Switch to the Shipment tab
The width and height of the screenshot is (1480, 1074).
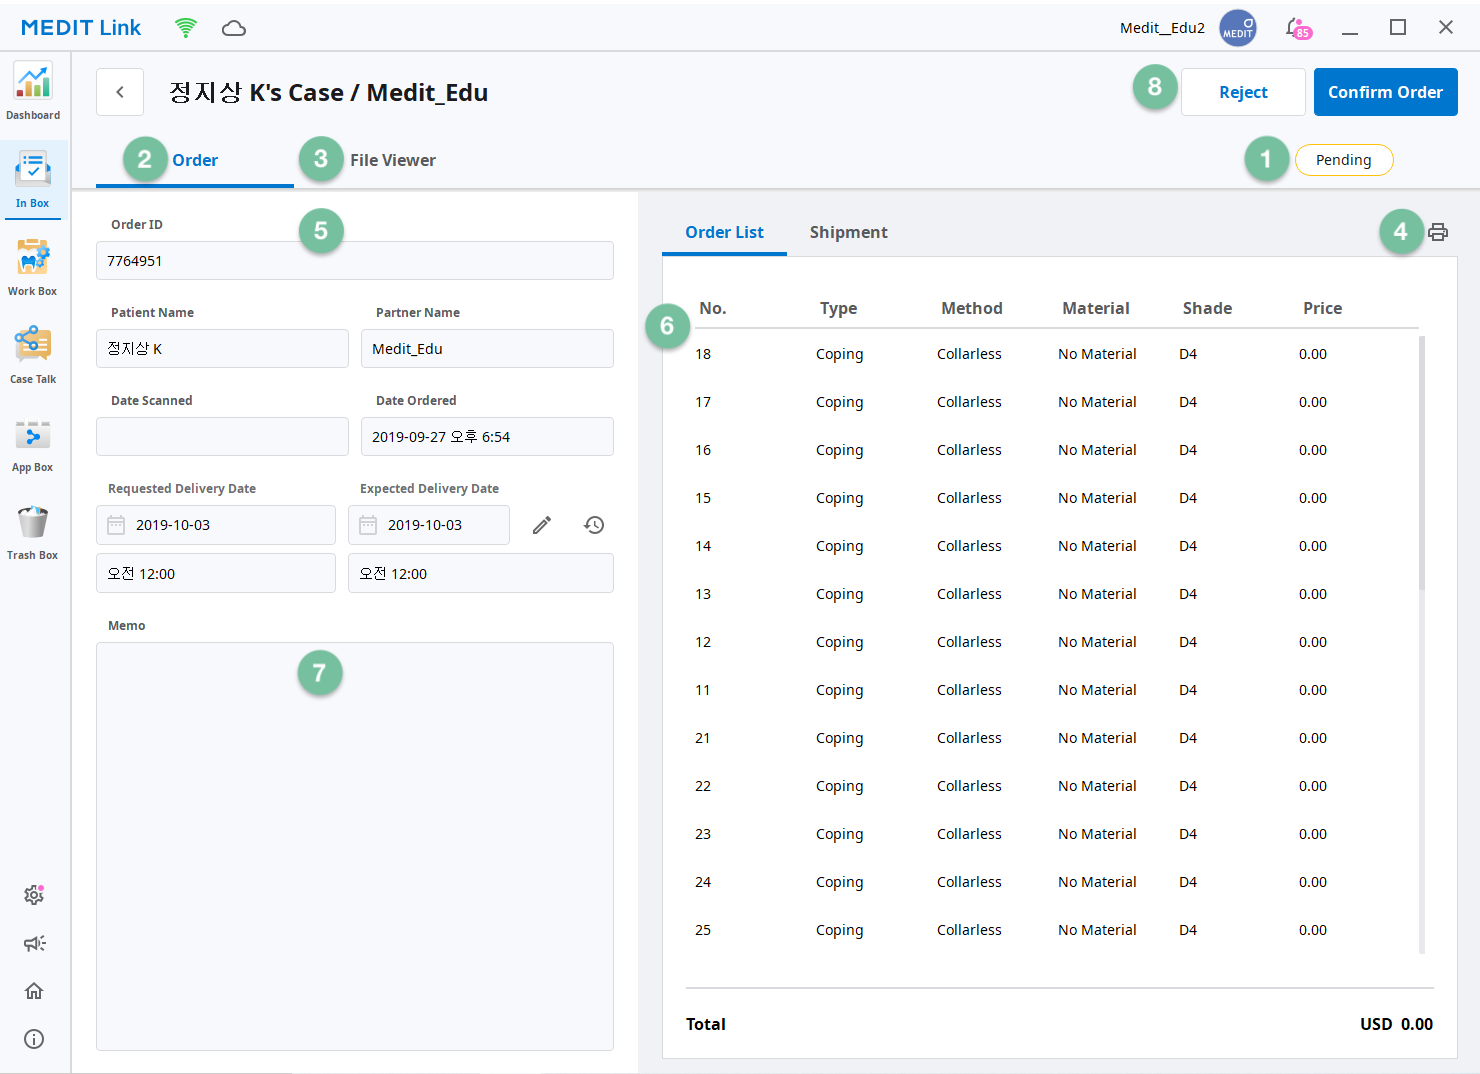(x=848, y=232)
